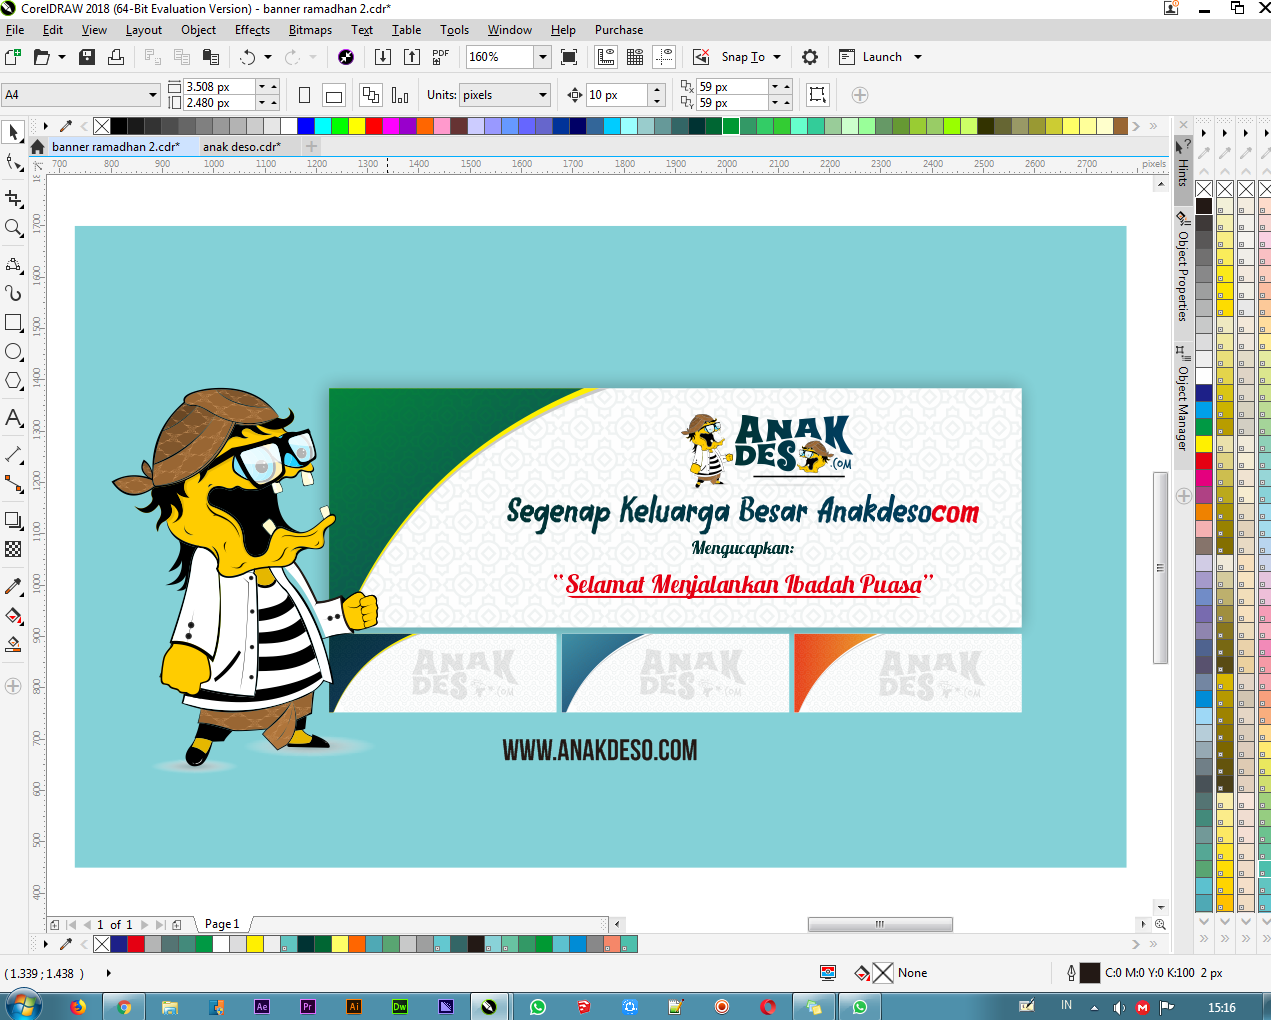Choose the Polygon tool

pos(13,381)
